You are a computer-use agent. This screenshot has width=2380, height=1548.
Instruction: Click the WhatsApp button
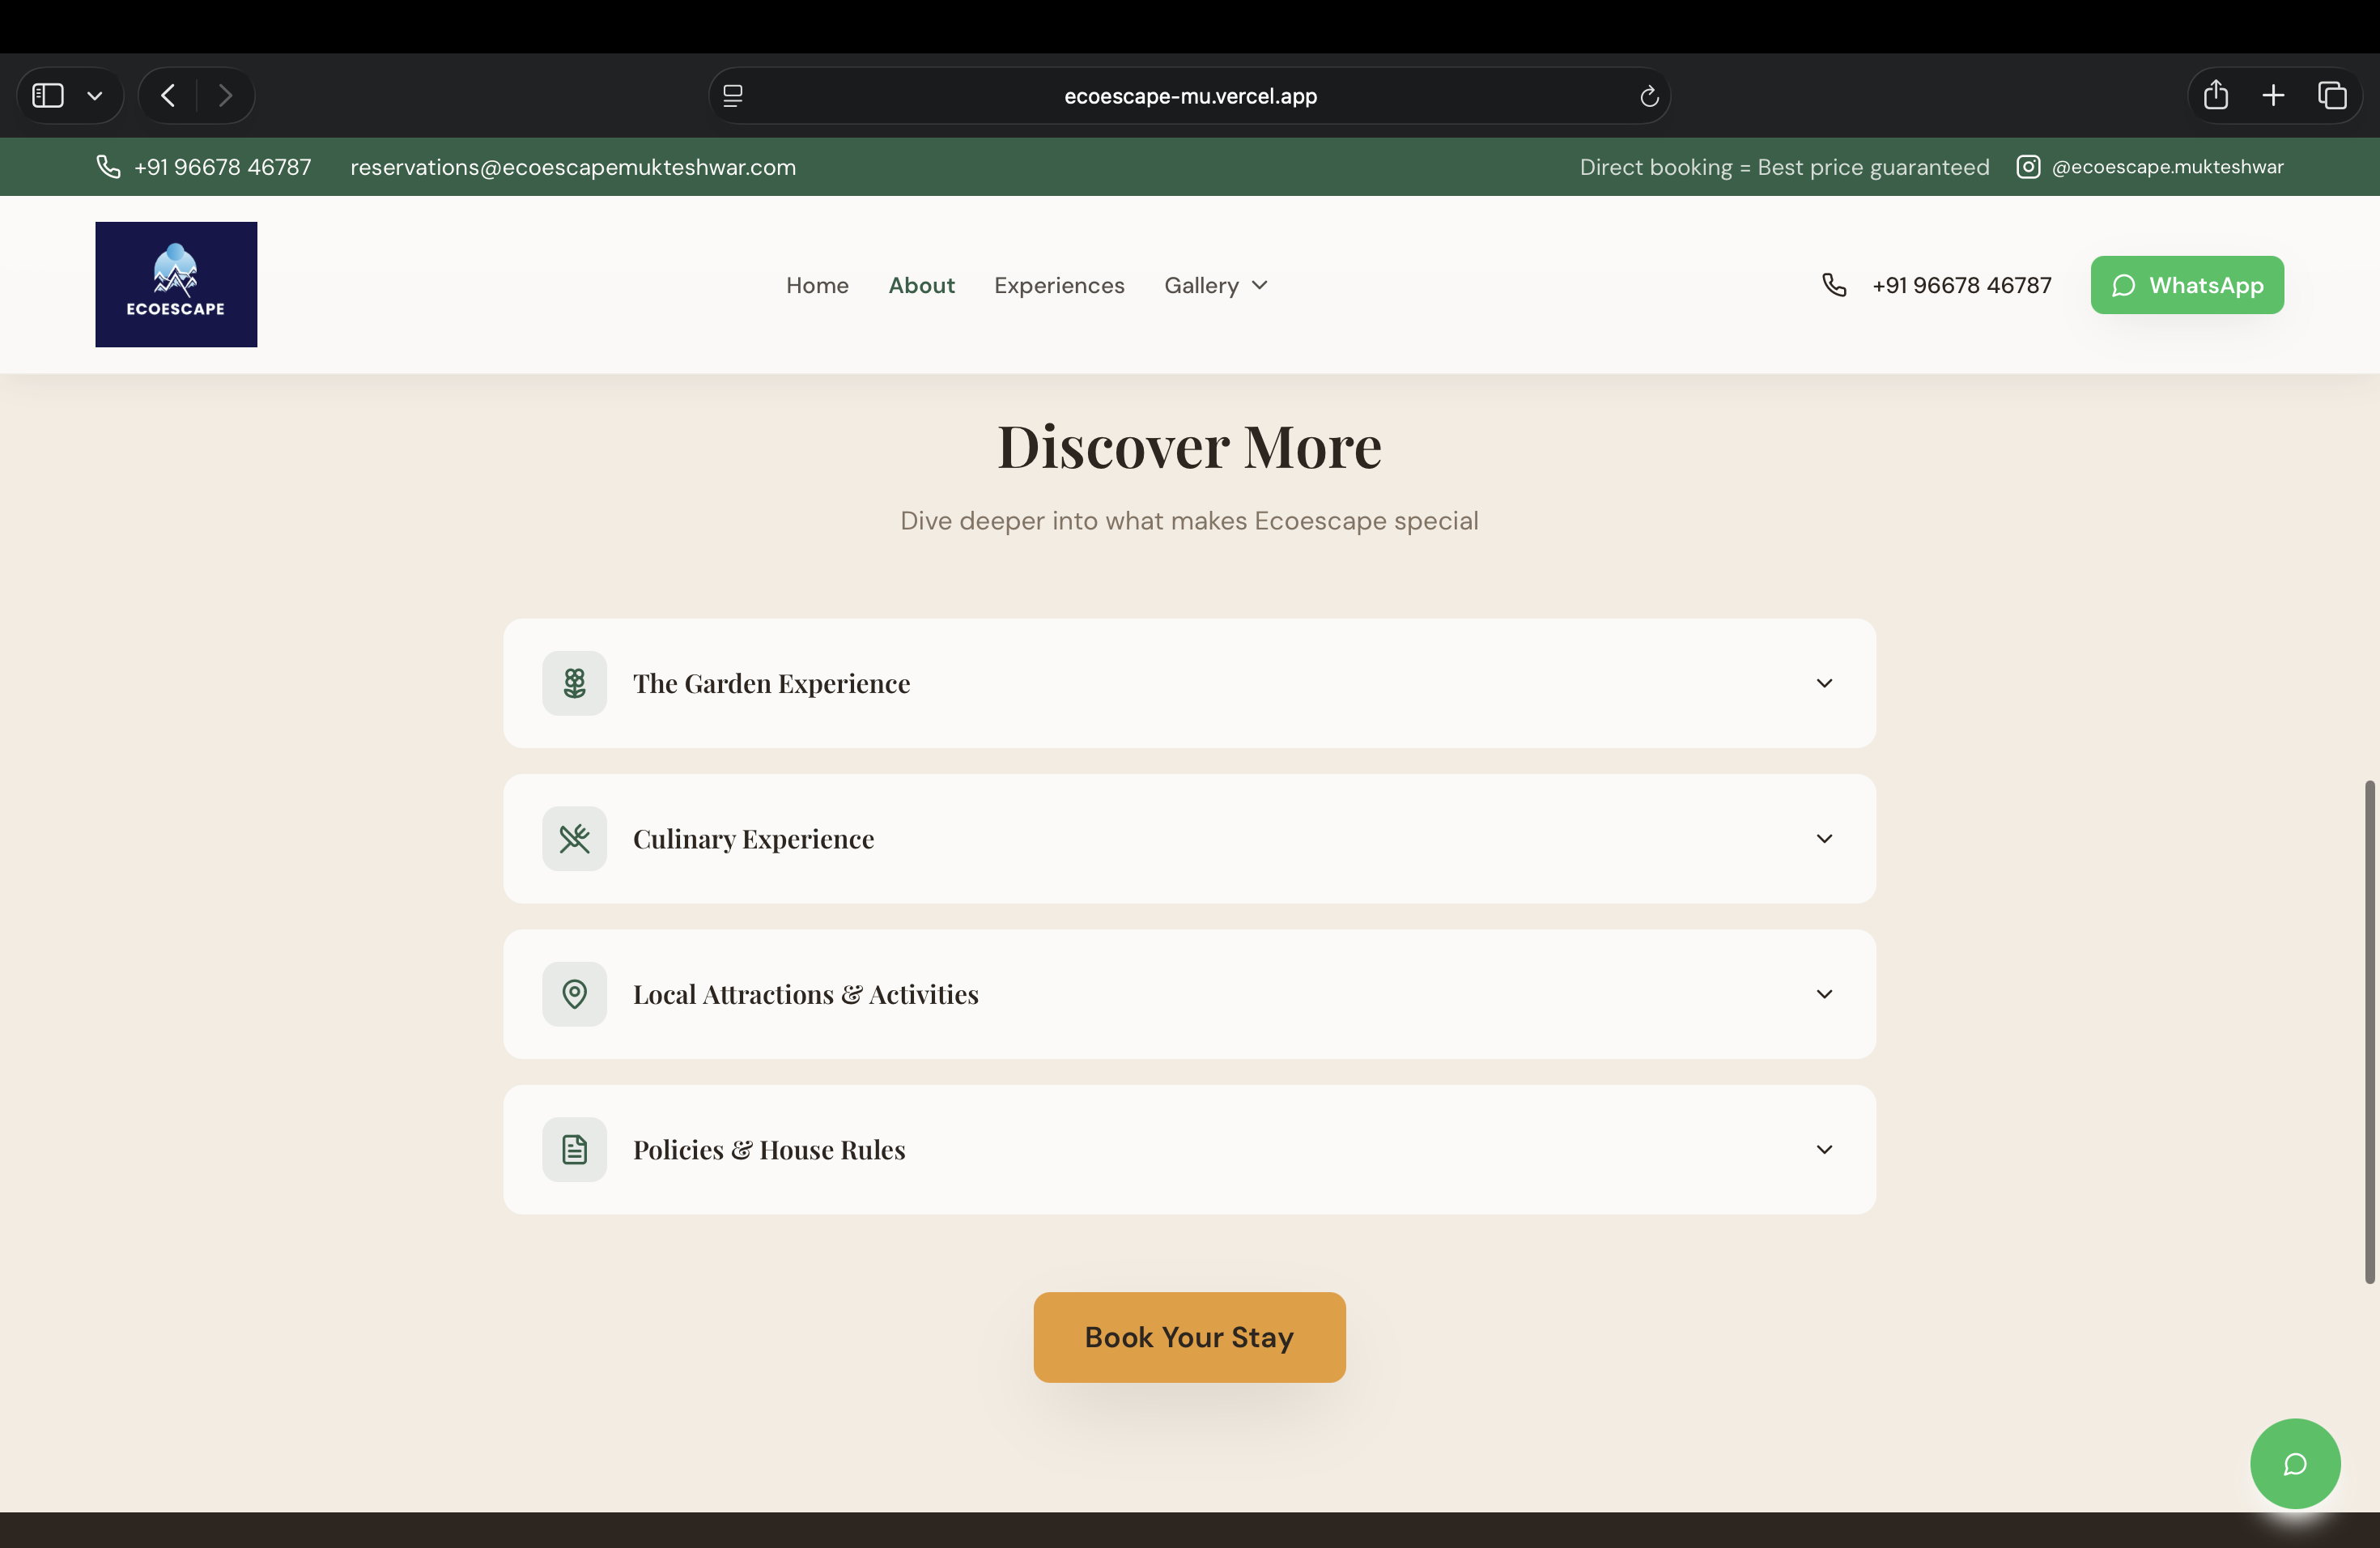pyautogui.click(x=2187, y=285)
